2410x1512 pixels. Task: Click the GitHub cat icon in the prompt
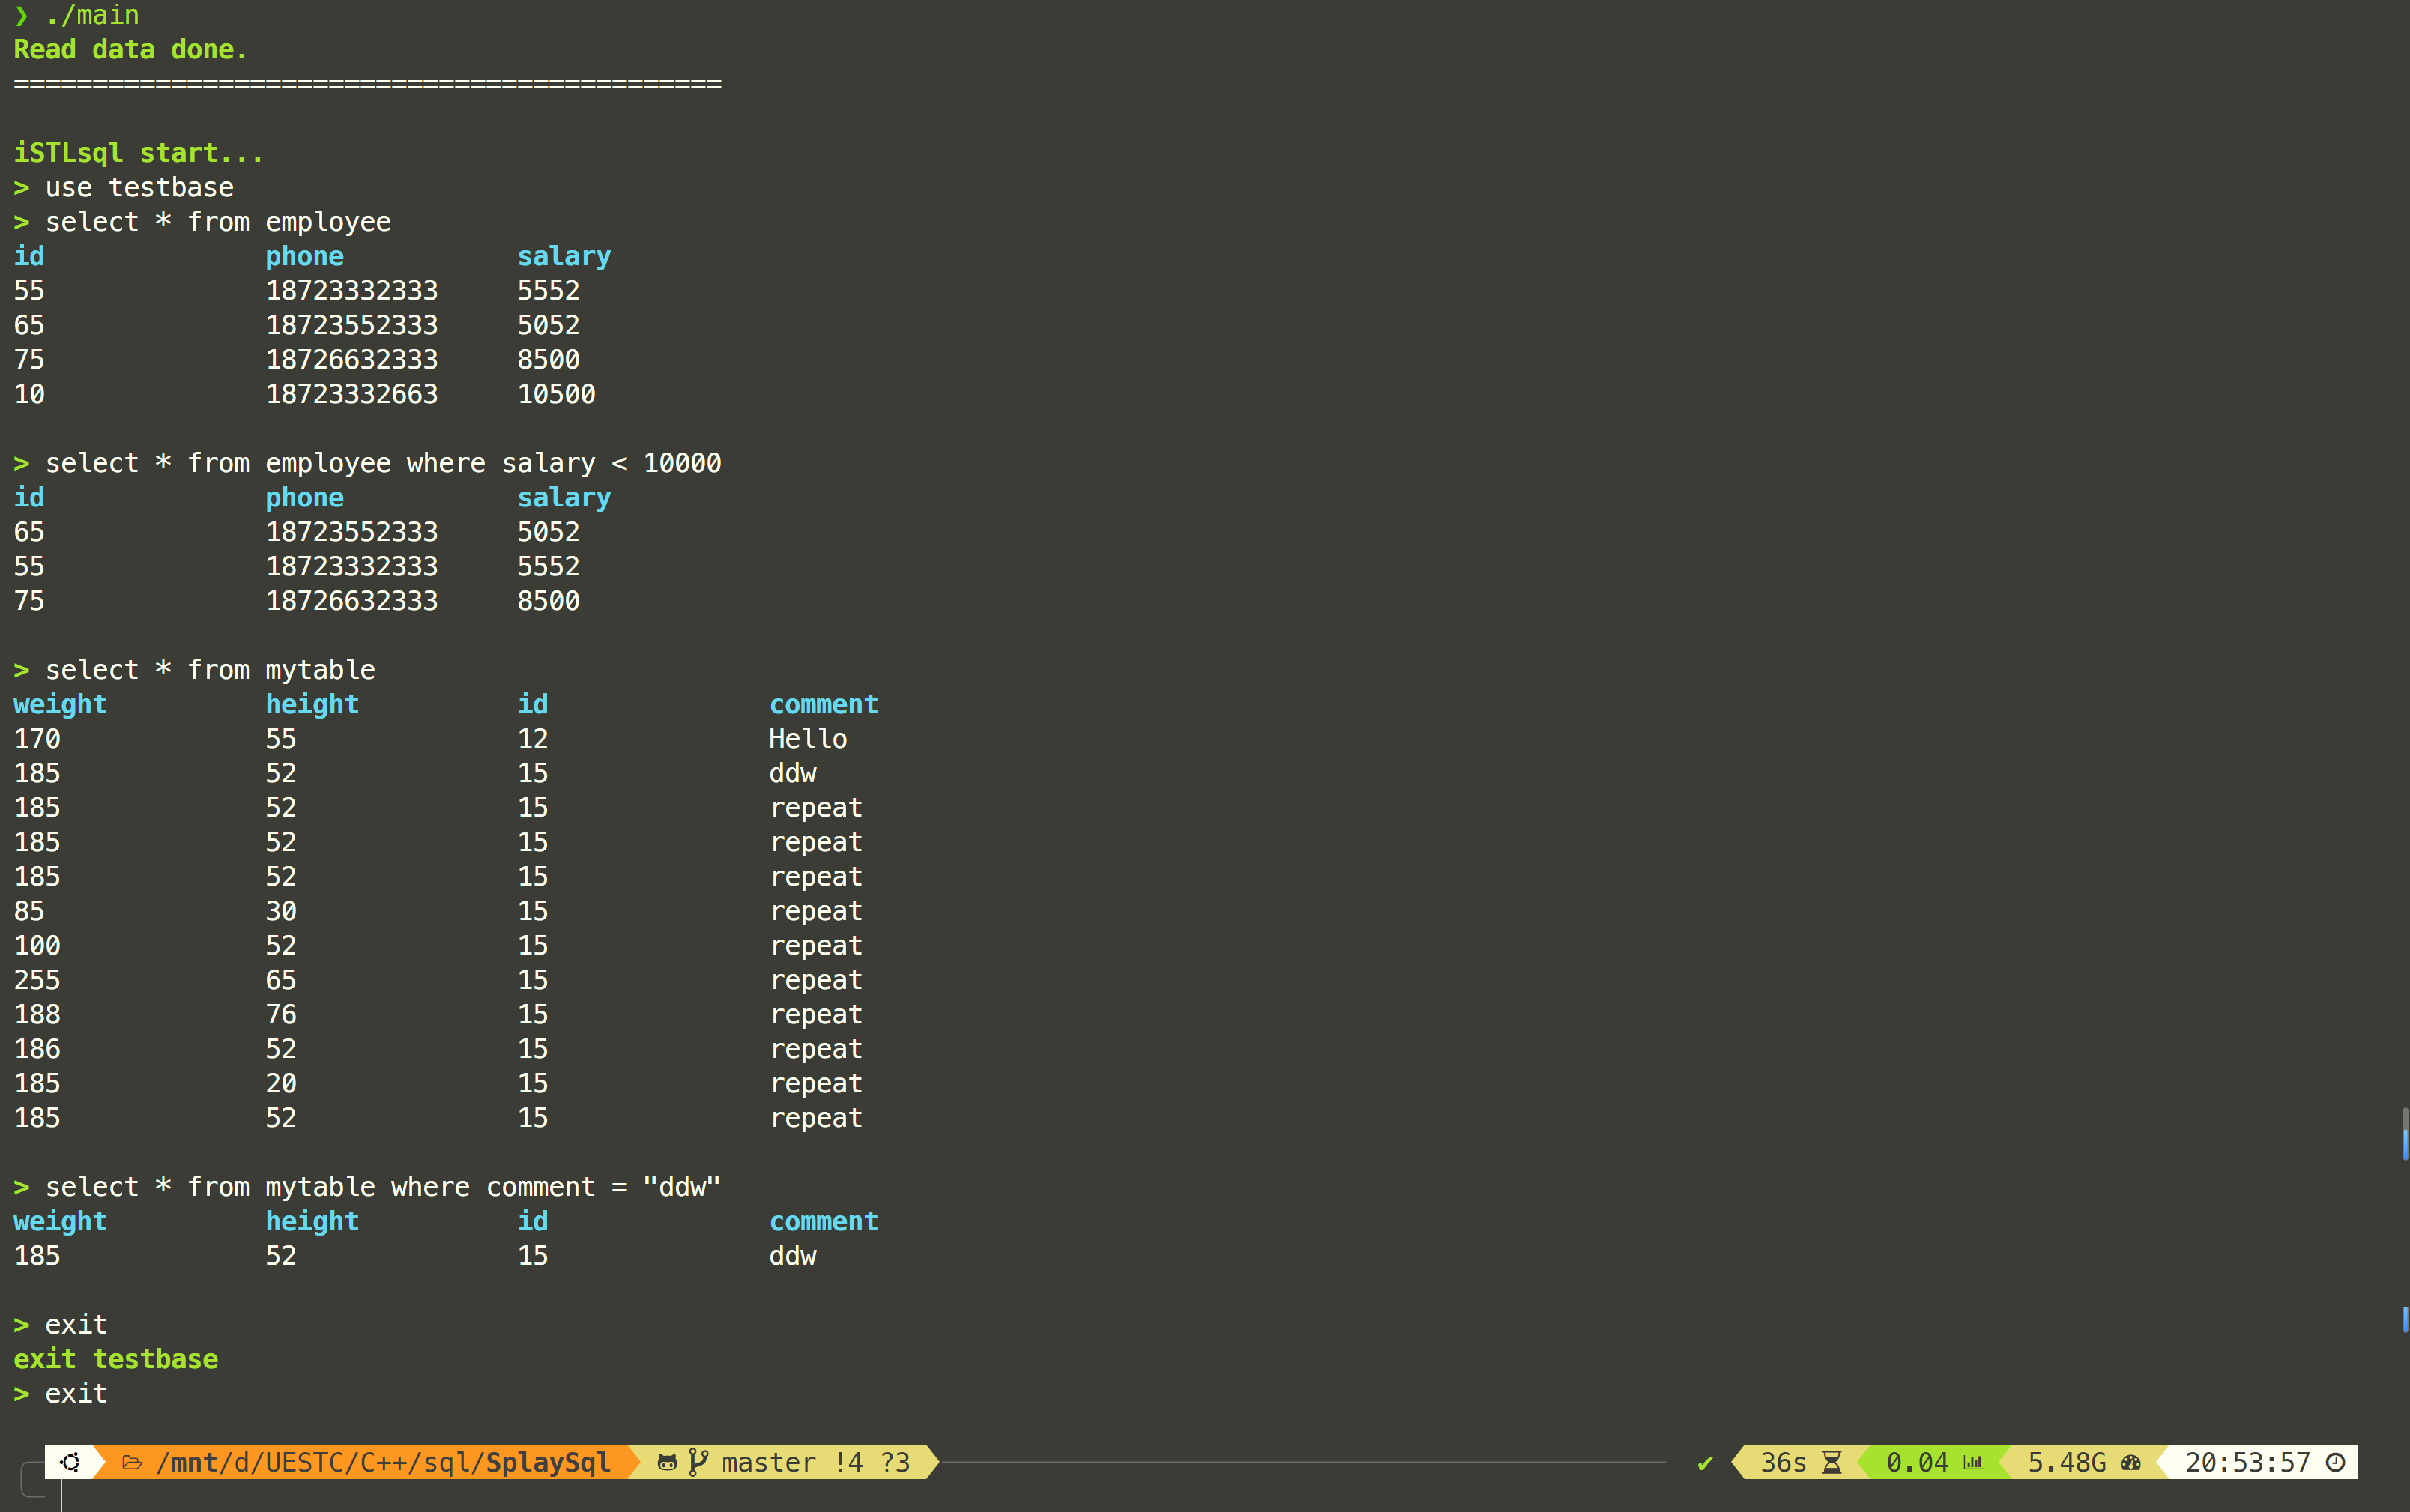tap(667, 1463)
